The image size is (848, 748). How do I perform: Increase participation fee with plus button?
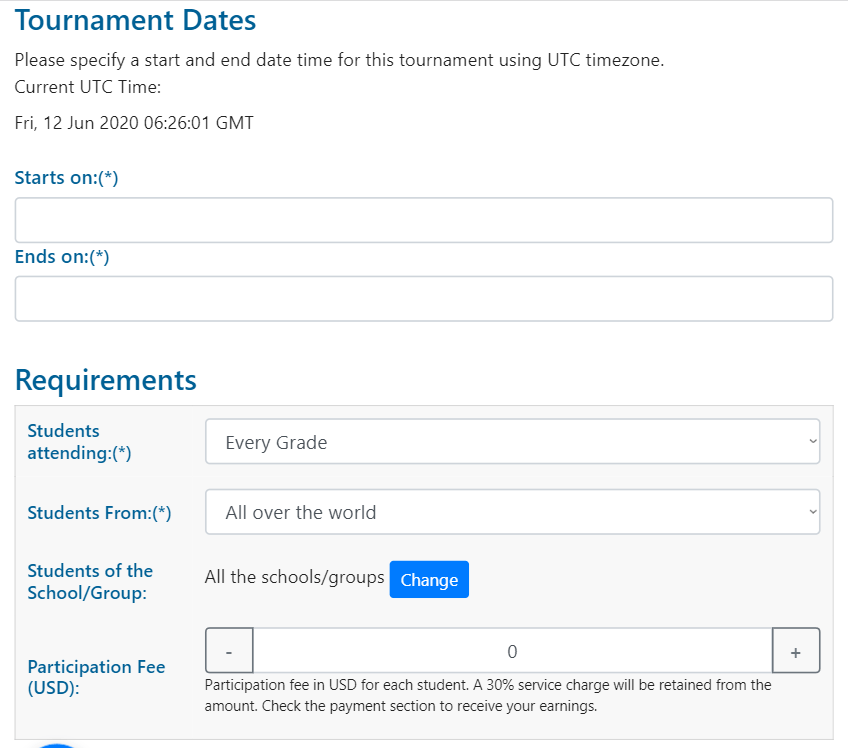(796, 651)
